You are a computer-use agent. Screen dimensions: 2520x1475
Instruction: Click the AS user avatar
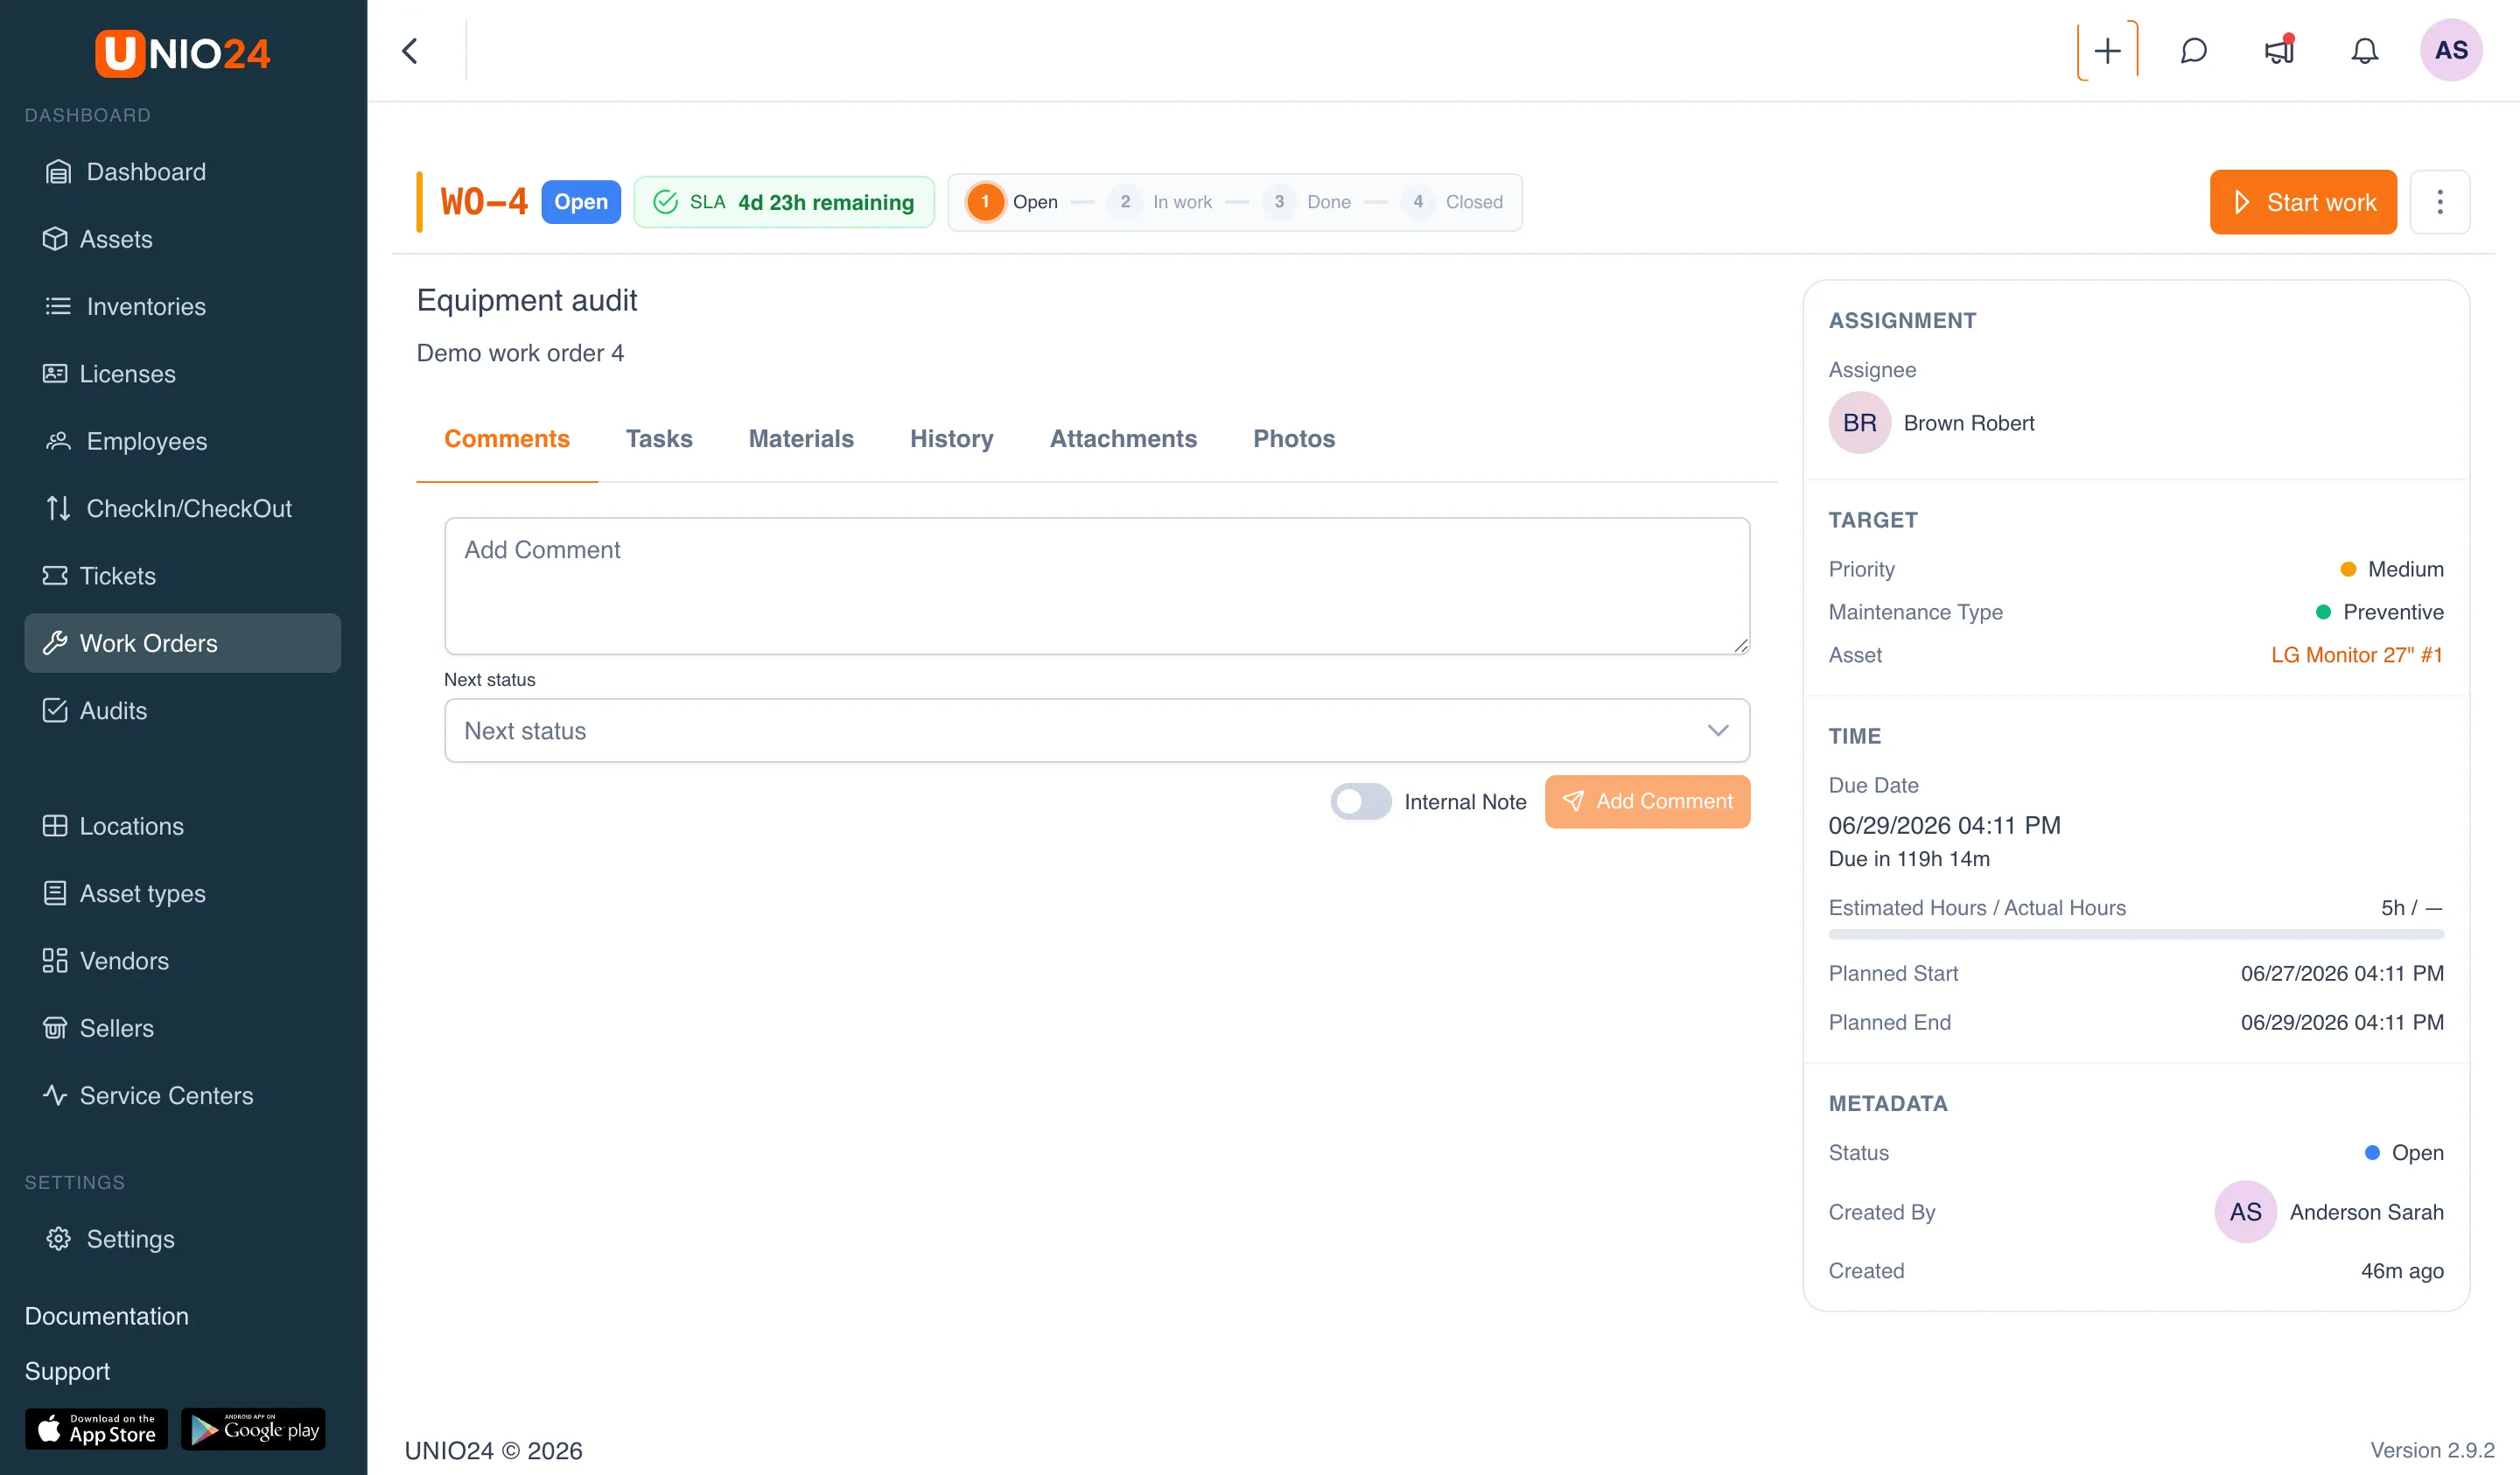(x=2451, y=50)
